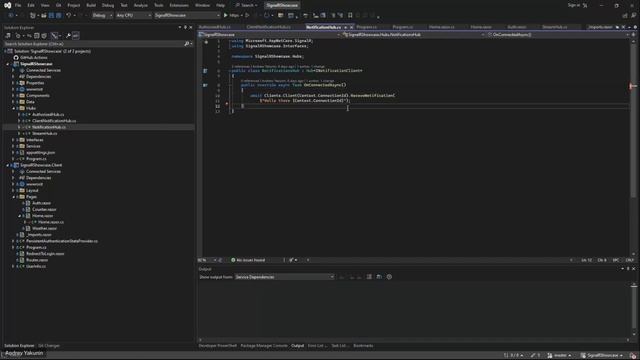Expand the Interfaces folder
Screen dimensions: 640x360
[x=13, y=140]
